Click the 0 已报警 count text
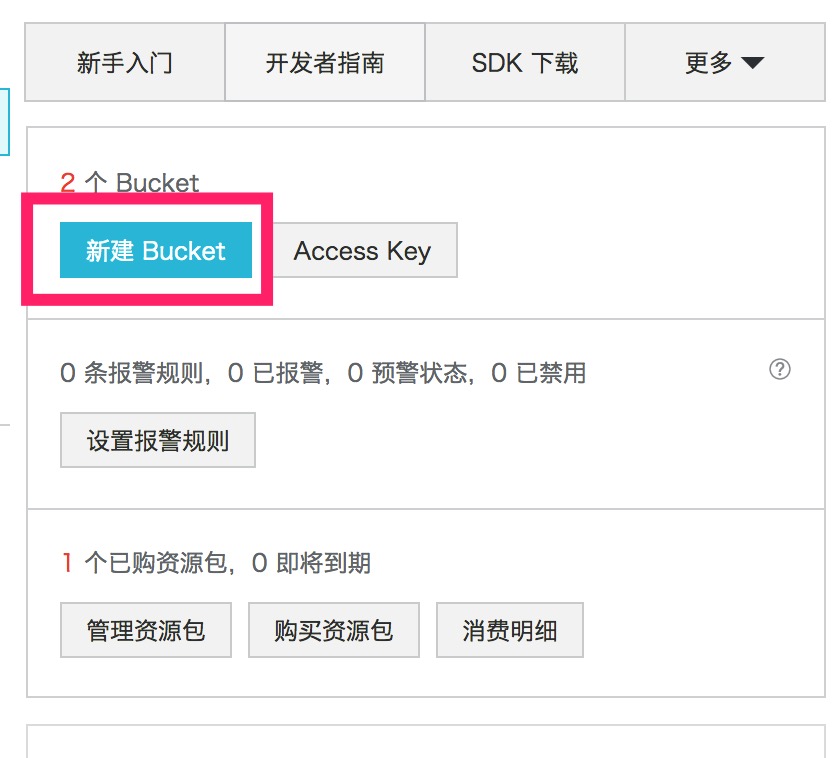Screen dimensions: 840x758 coord(275,372)
